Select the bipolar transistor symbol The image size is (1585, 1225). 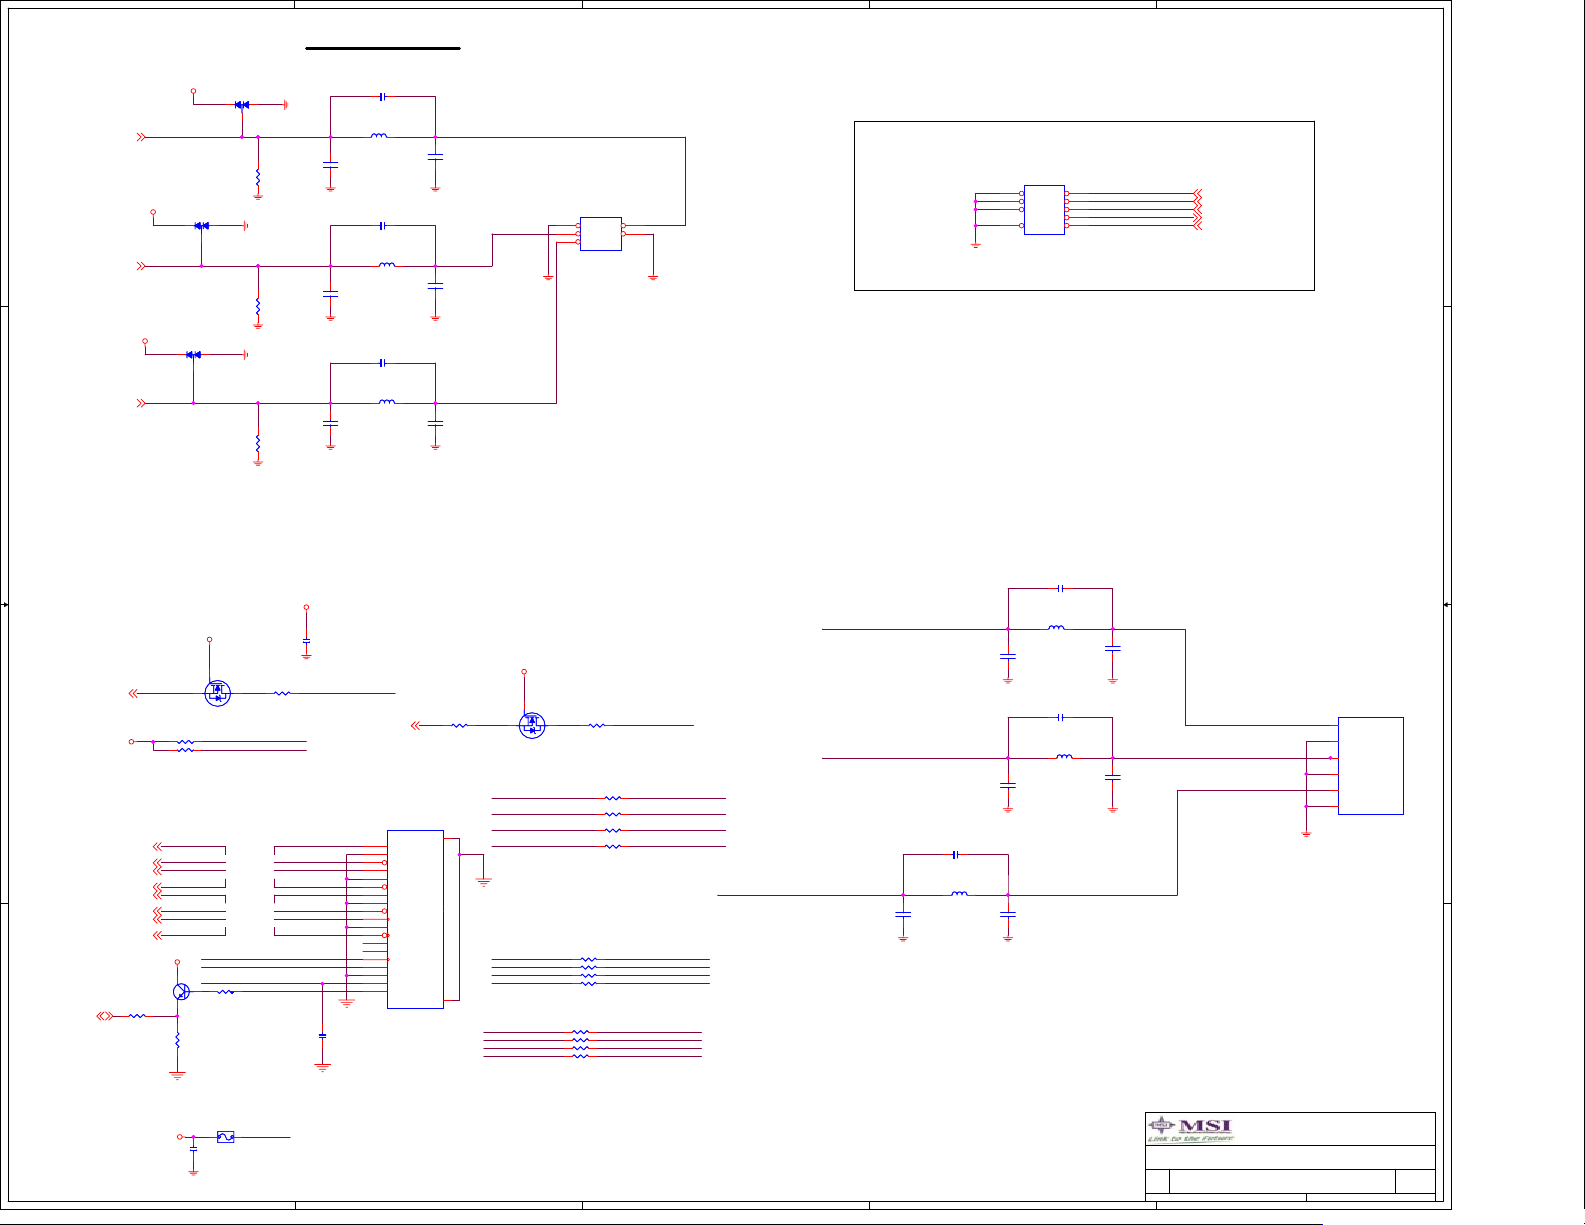tap(181, 992)
